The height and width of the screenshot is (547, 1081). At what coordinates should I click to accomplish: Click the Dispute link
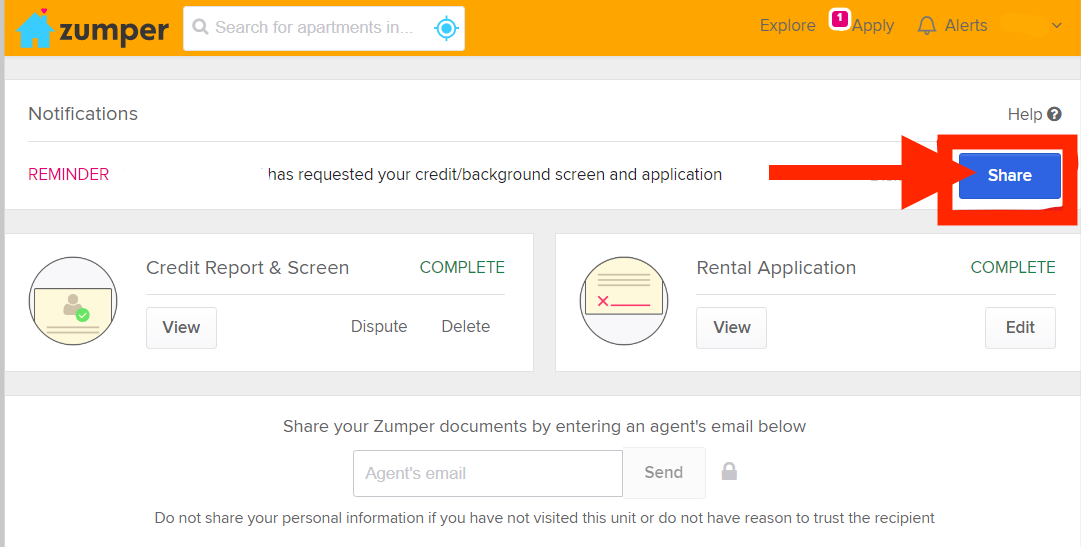tap(379, 326)
